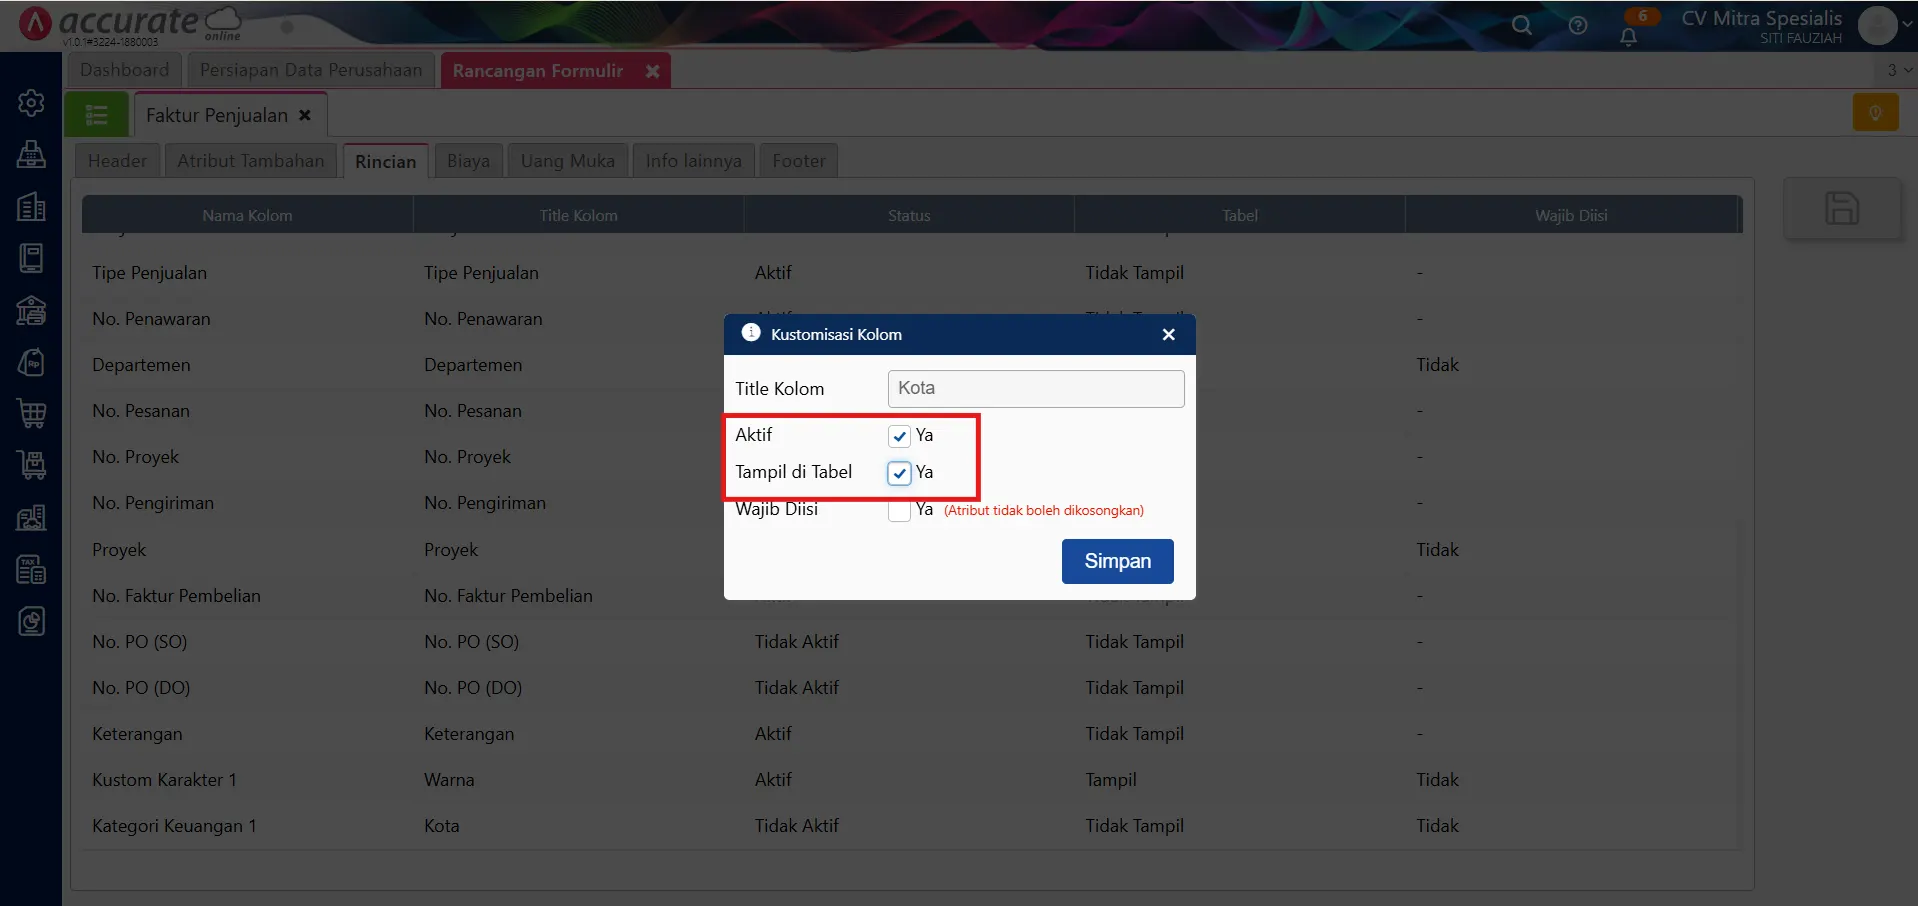The width and height of the screenshot is (1918, 906).
Task: Expand the user profile dropdown arrow
Action: 1907,26
